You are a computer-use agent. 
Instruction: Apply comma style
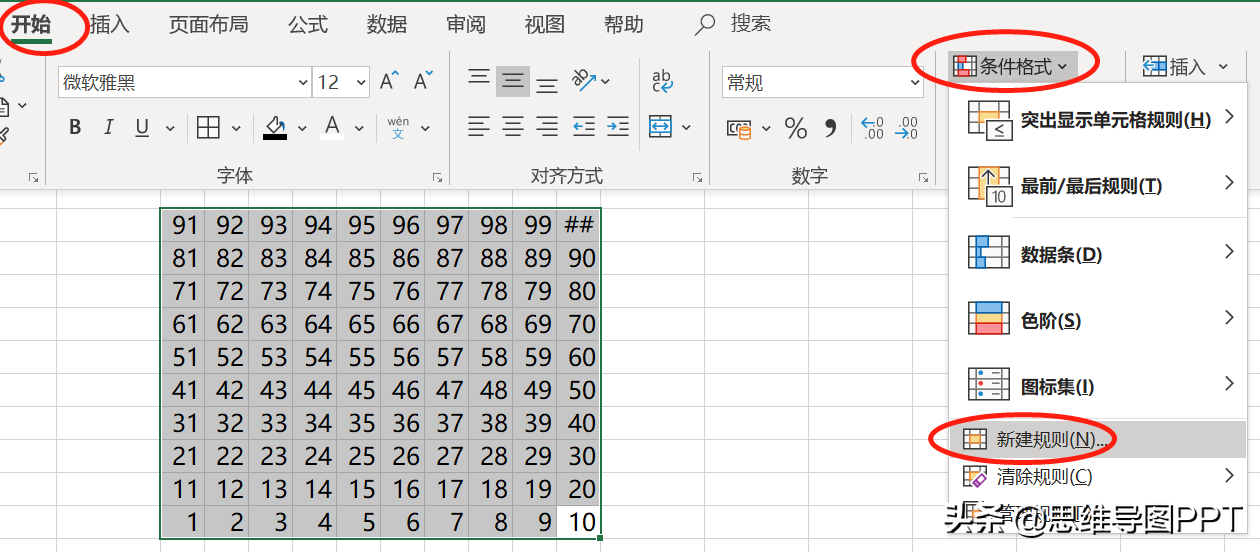[x=830, y=128]
